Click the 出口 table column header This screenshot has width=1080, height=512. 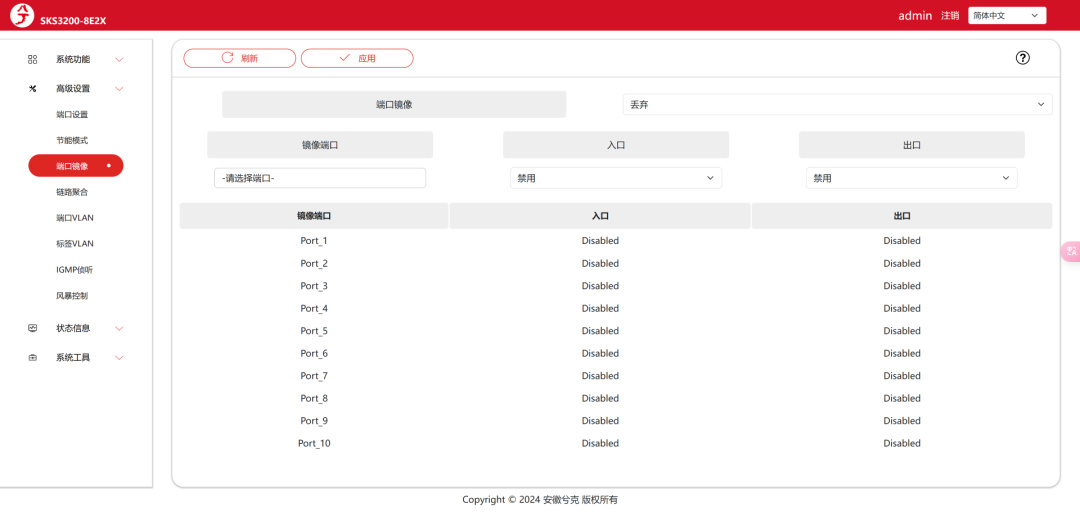902,216
